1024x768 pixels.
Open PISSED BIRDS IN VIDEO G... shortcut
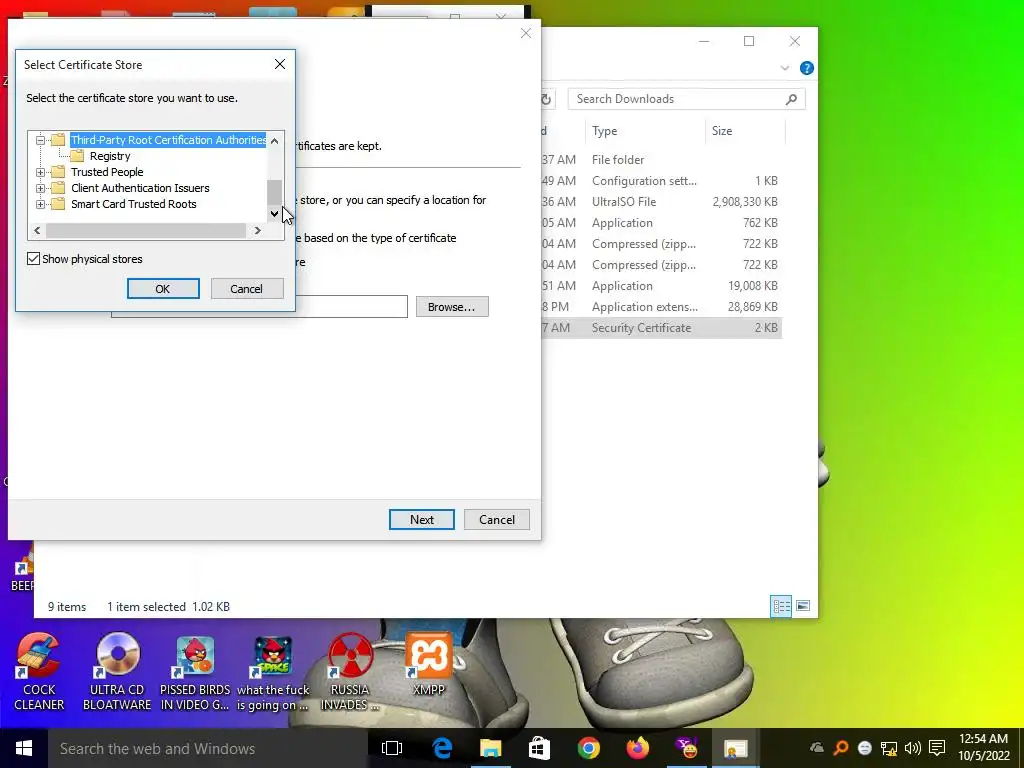195,673
